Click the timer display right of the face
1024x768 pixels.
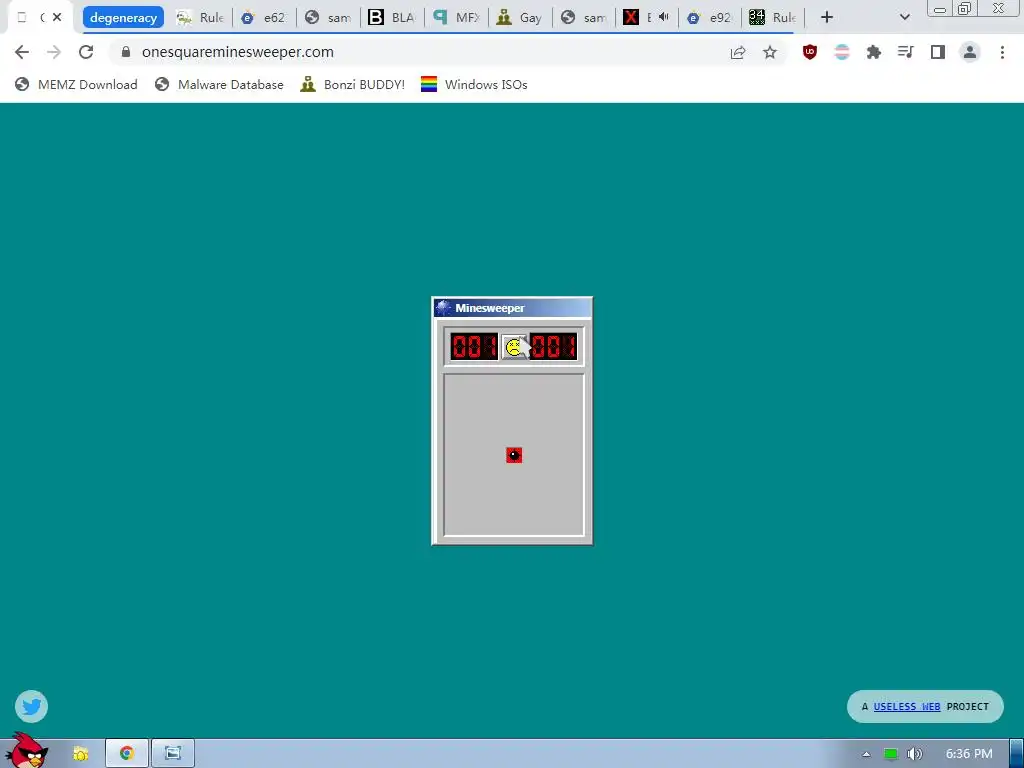[553, 347]
